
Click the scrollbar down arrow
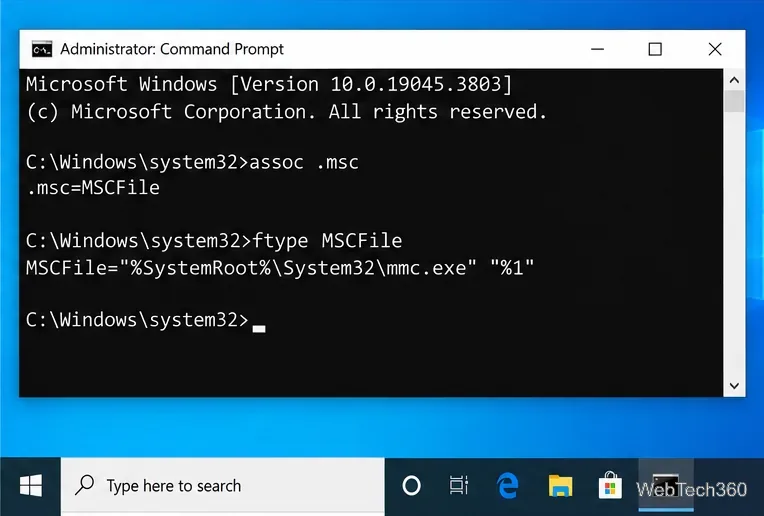click(x=734, y=385)
